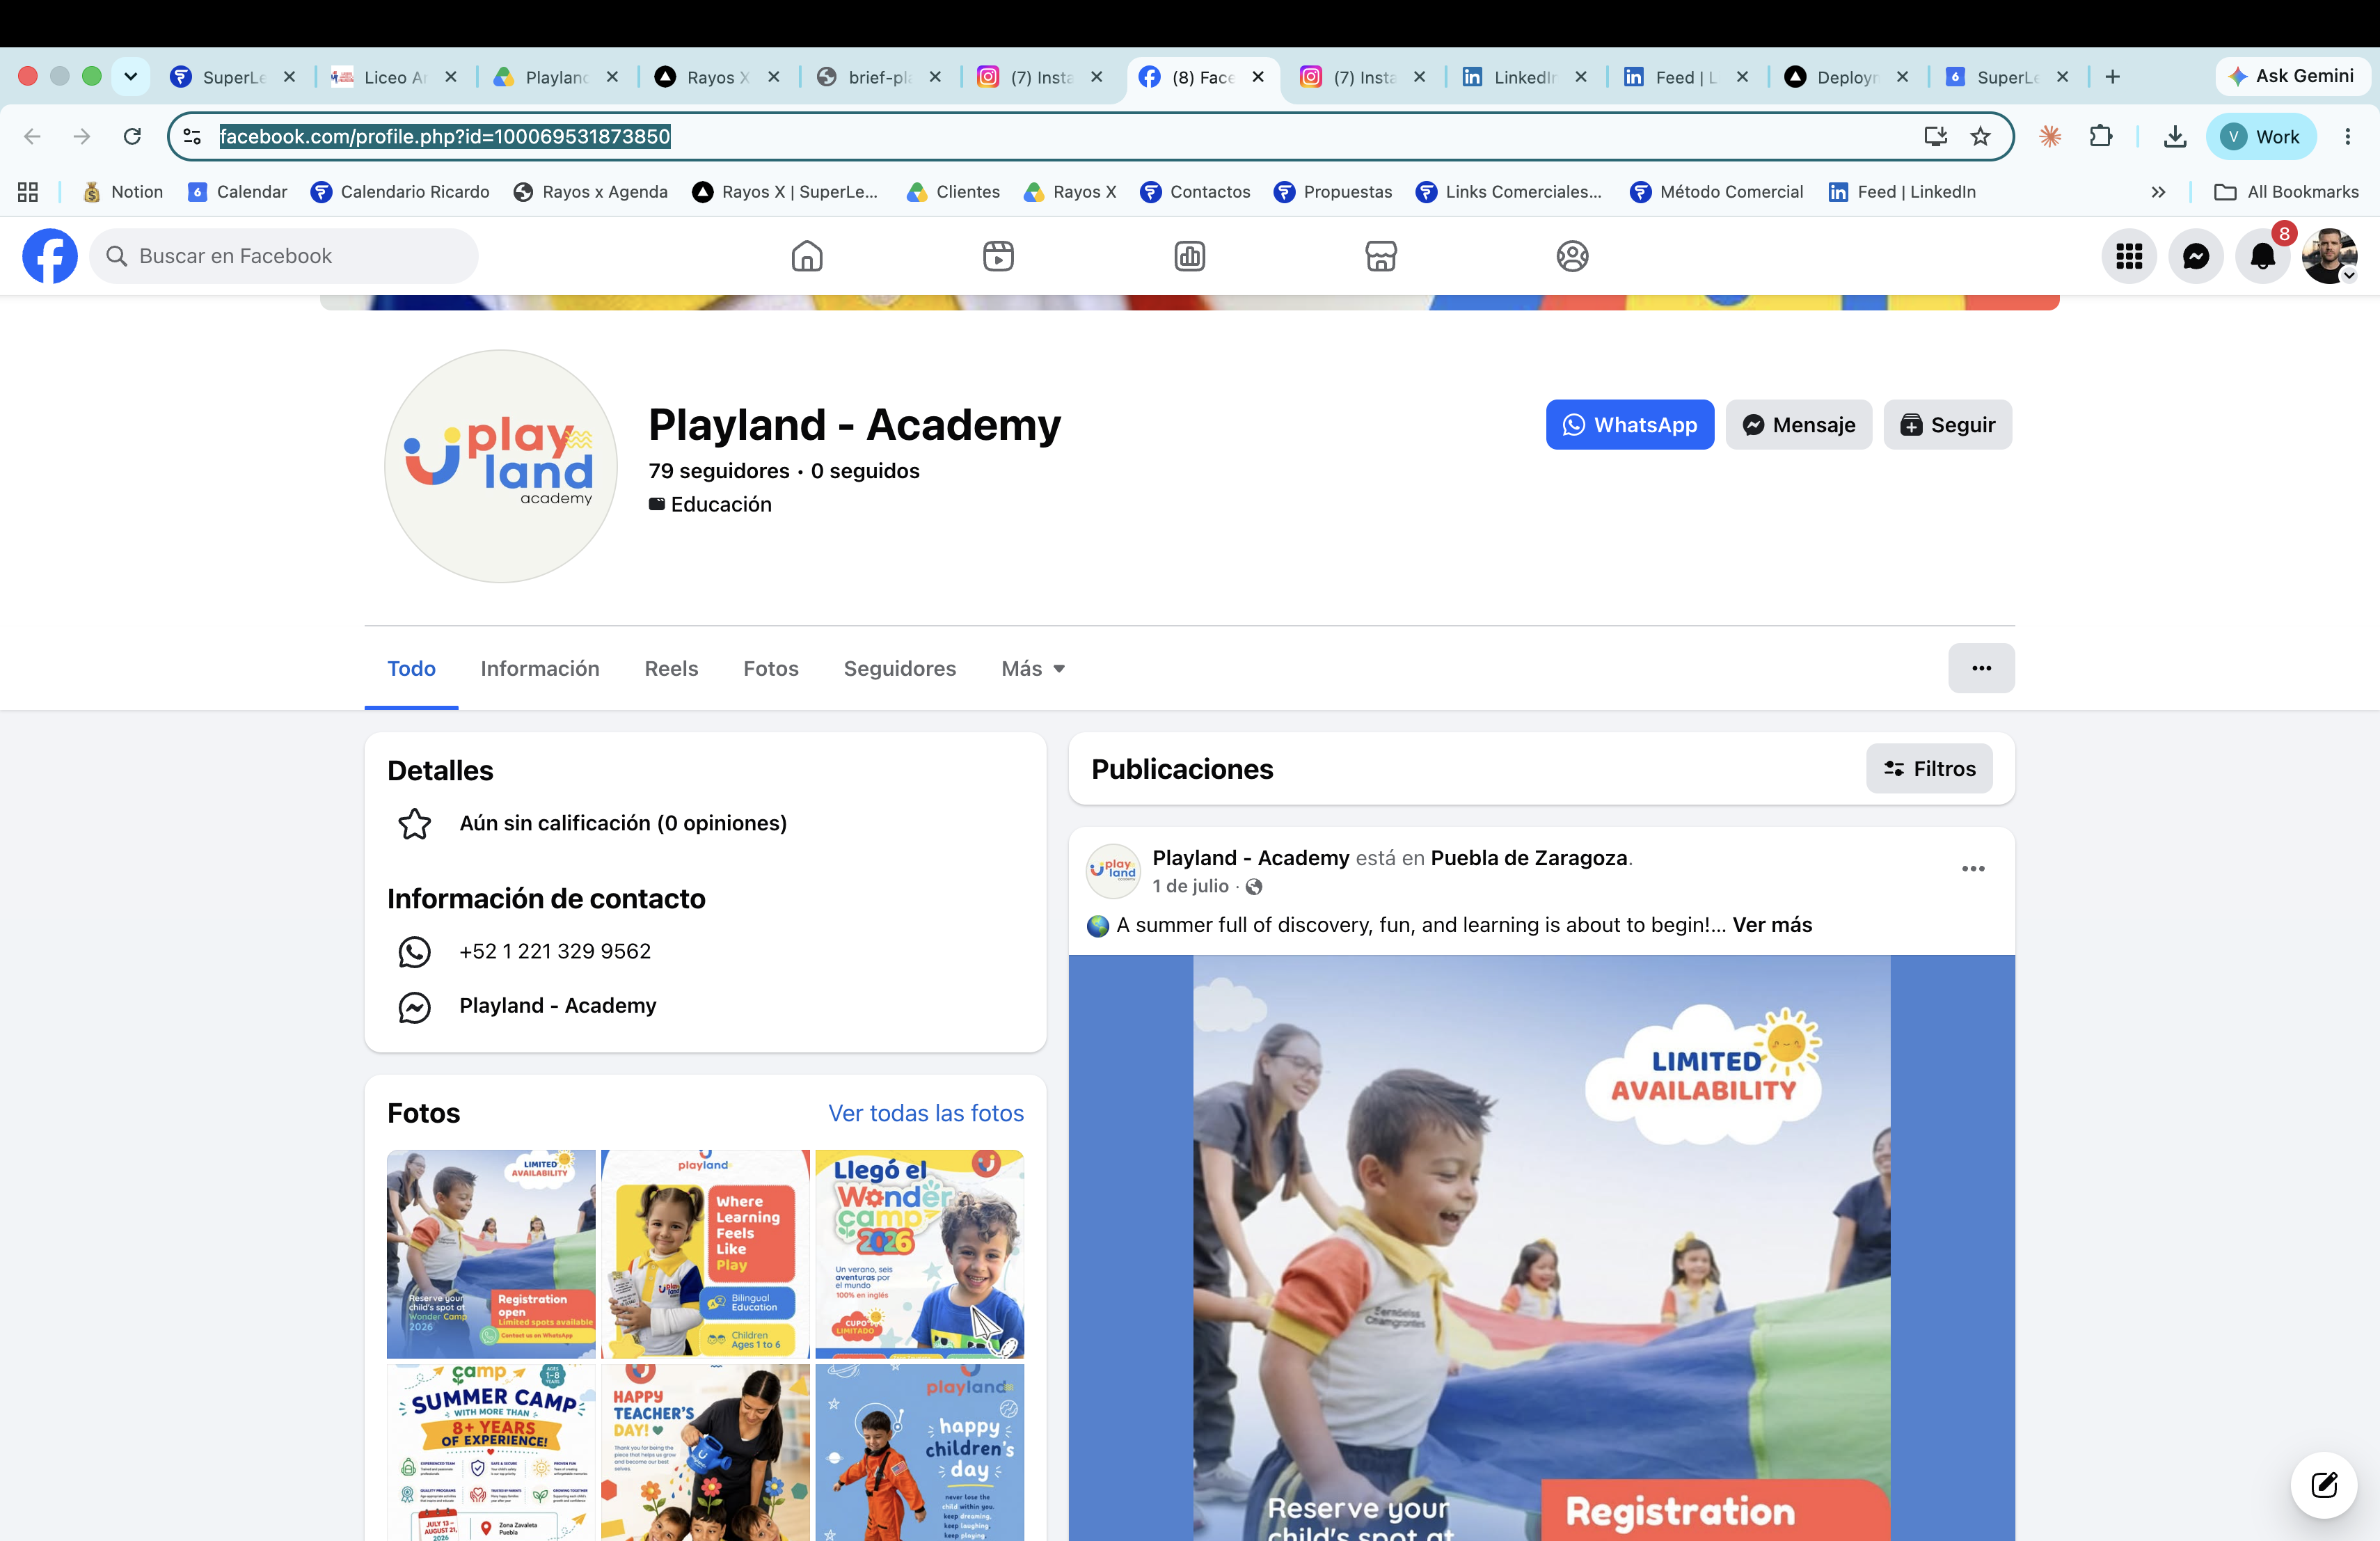Open the Chrome three-dot menu
This screenshot has height=1541, width=2380.
(2347, 136)
